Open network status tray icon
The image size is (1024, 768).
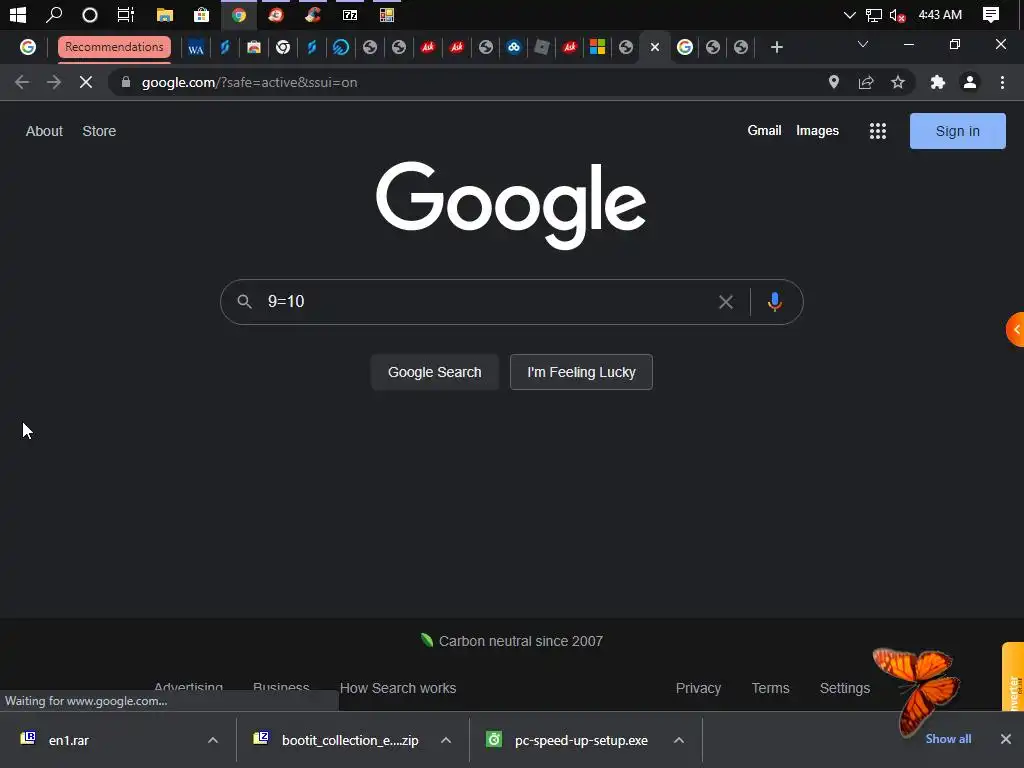click(x=873, y=14)
